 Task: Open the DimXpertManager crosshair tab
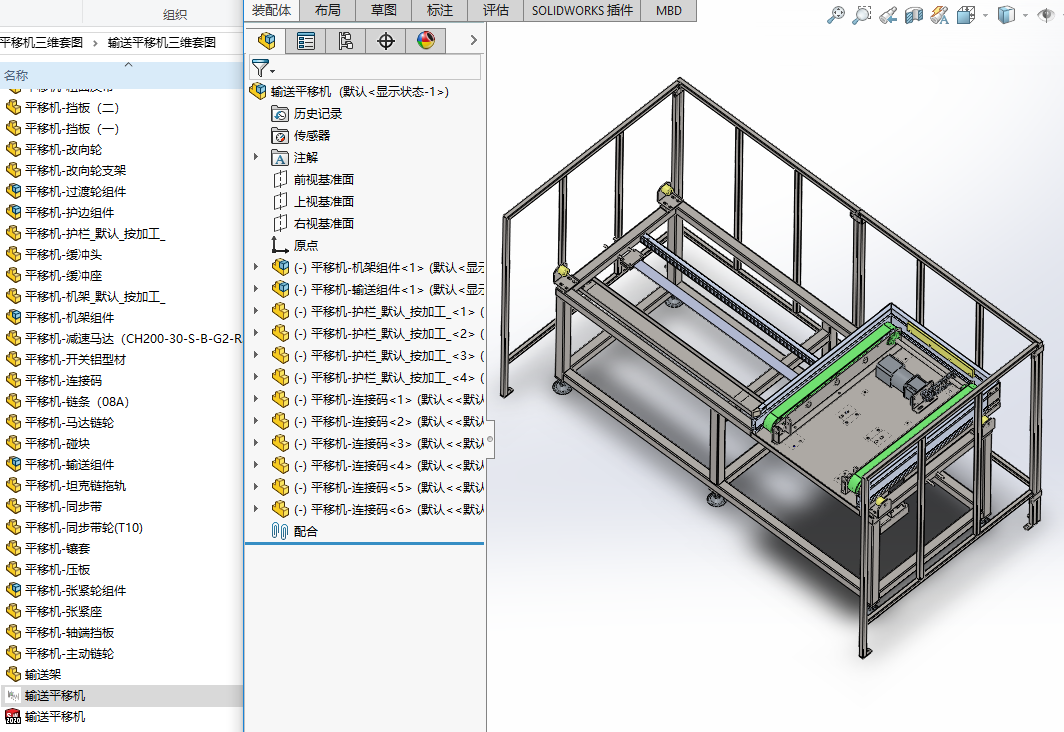pyautogui.click(x=386, y=41)
